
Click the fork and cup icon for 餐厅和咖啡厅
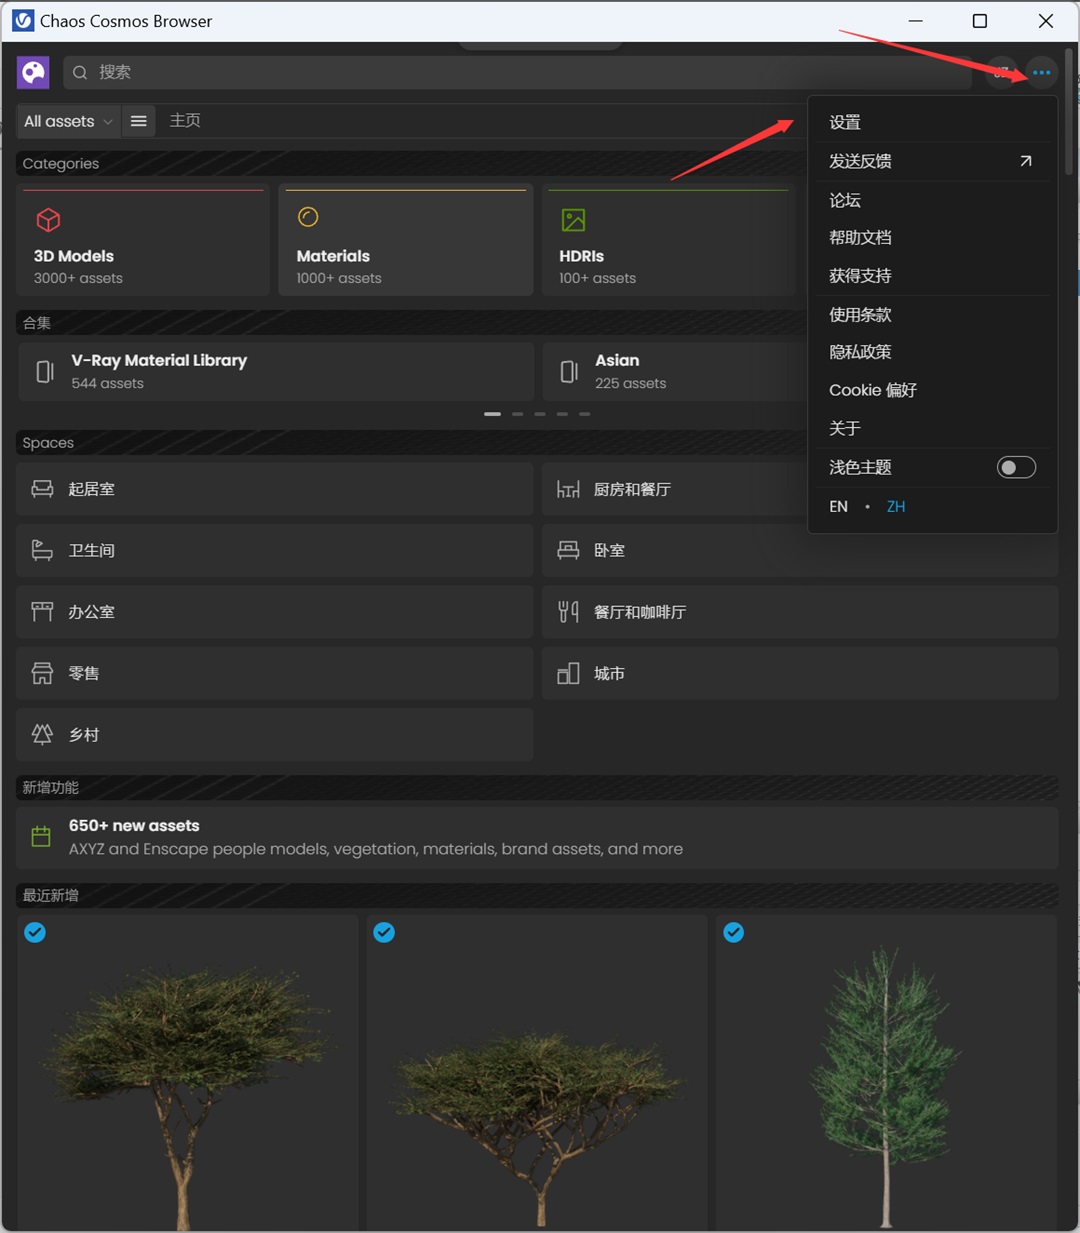click(x=568, y=611)
